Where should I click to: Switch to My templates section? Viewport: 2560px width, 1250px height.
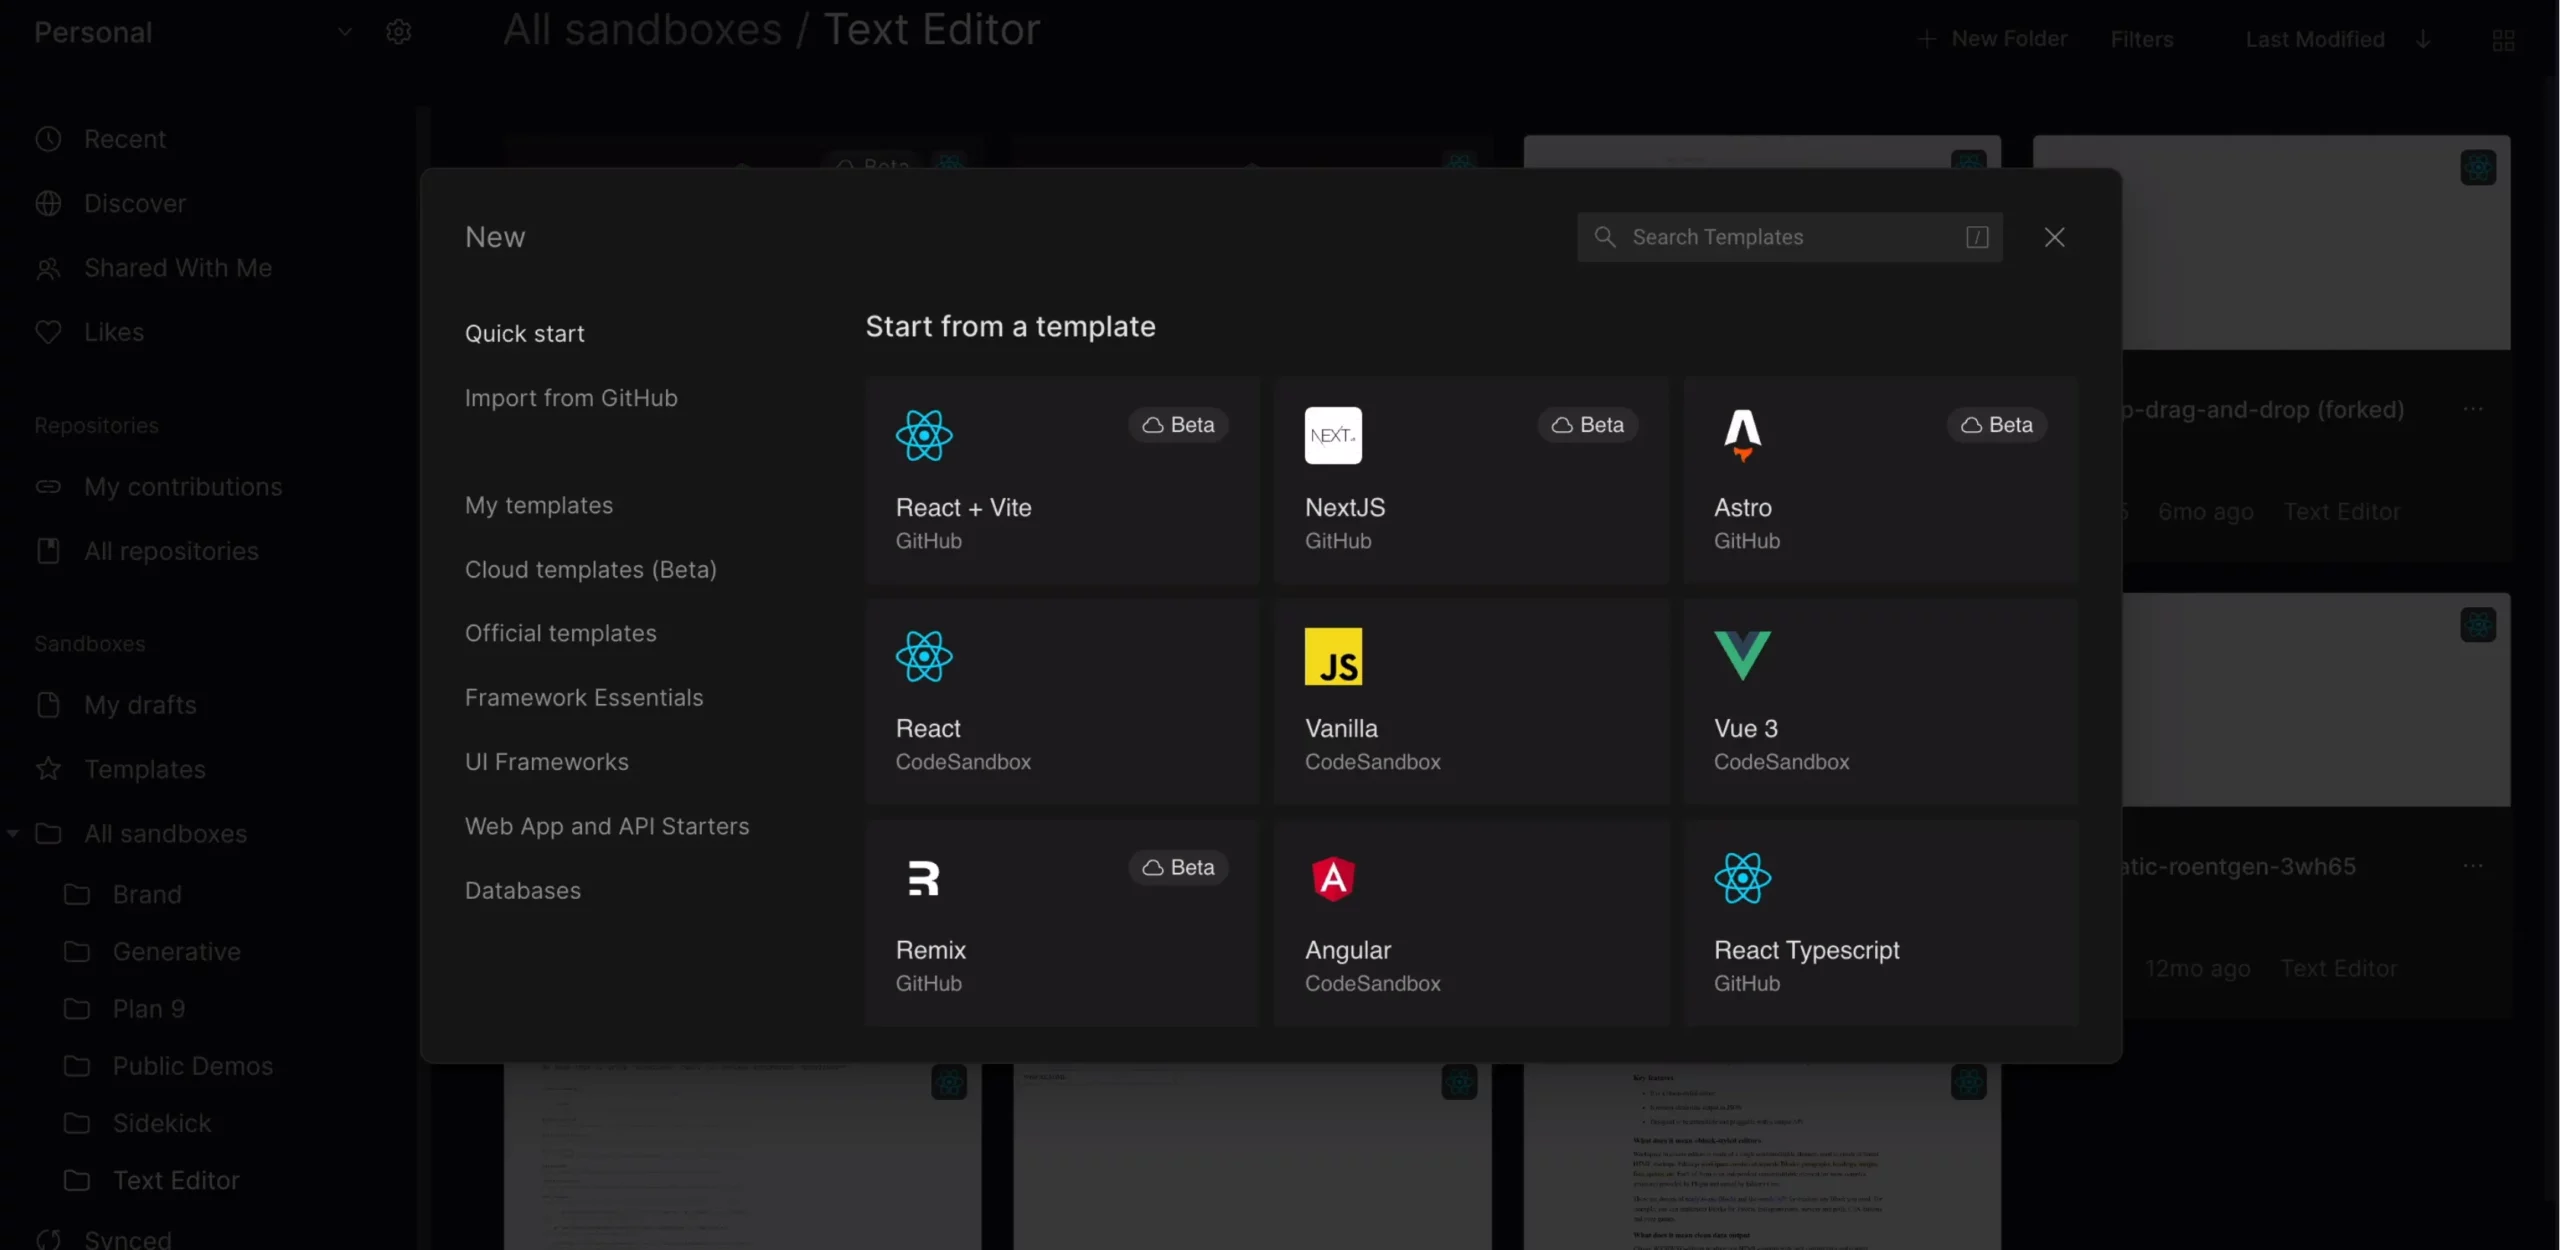(539, 505)
